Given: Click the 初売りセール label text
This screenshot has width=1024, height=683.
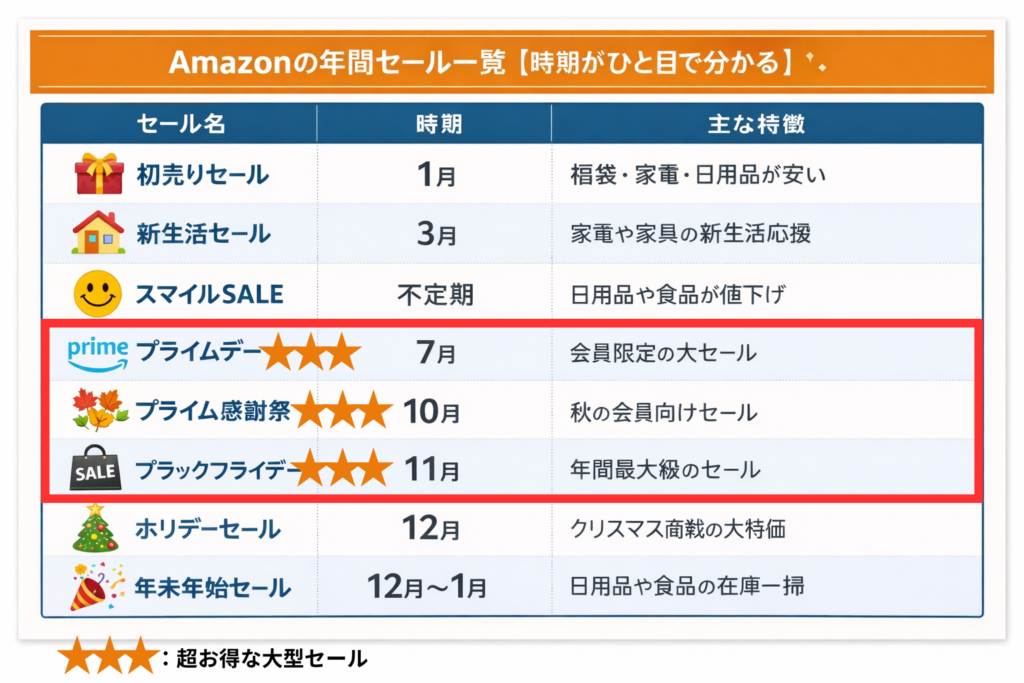Looking at the screenshot, I should click(x=202, y=175).
